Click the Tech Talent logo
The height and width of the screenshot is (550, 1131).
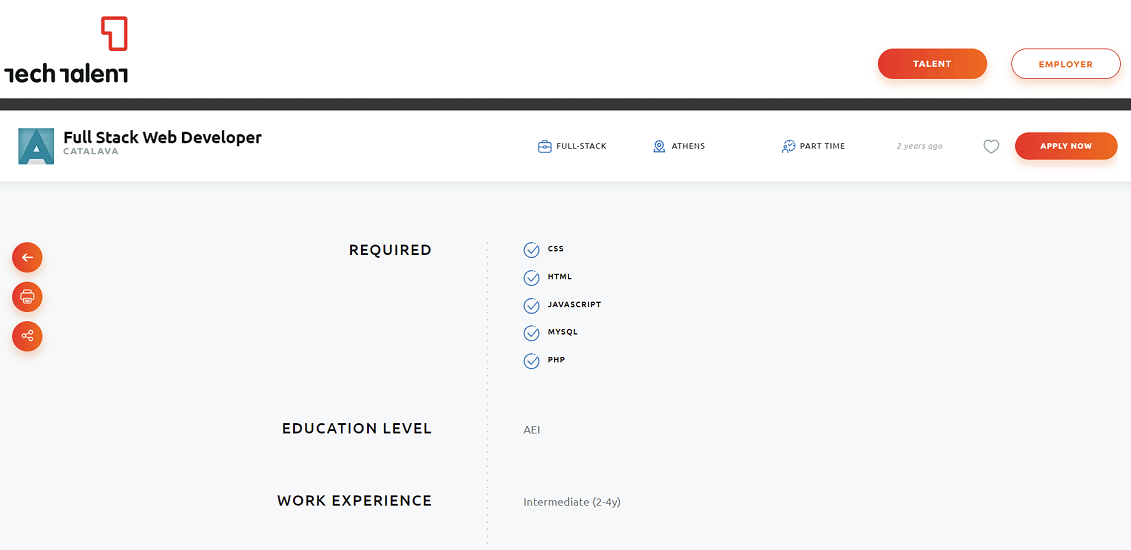pos(66,49)
